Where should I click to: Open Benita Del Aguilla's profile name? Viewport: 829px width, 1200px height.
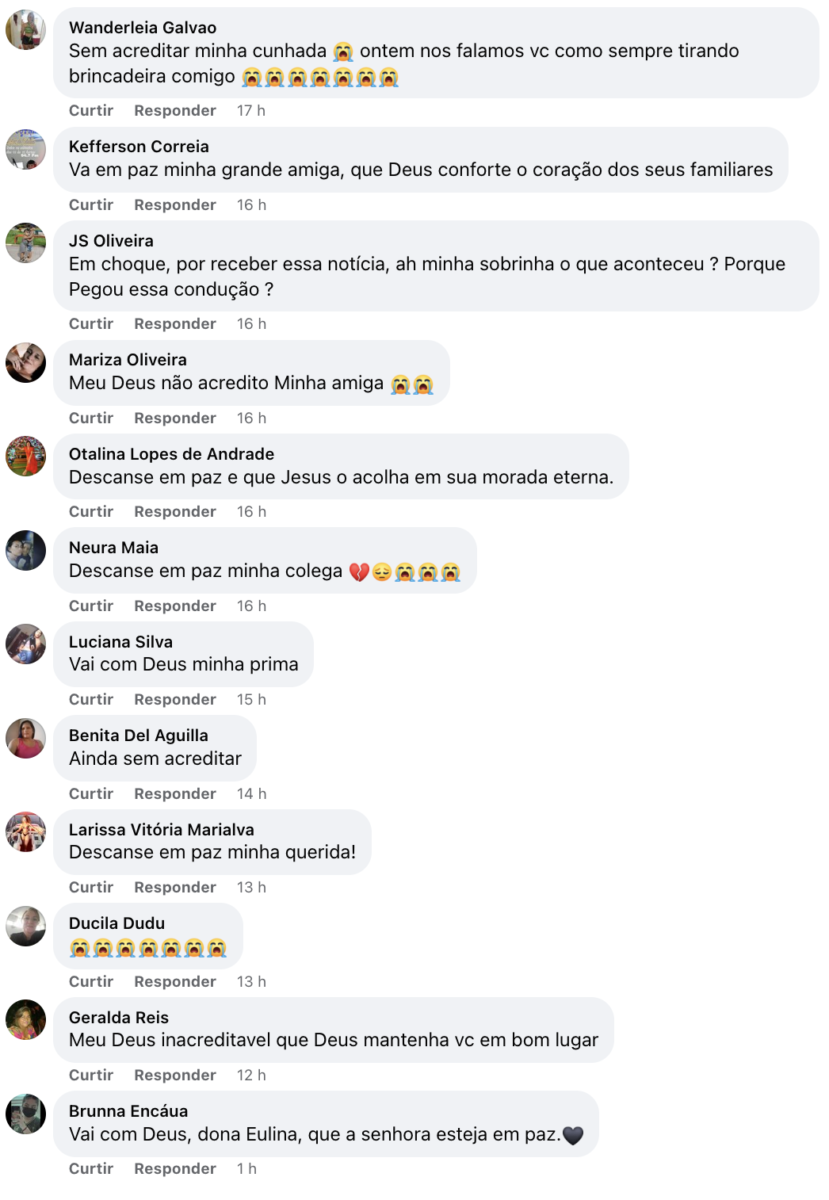point(138,735)
